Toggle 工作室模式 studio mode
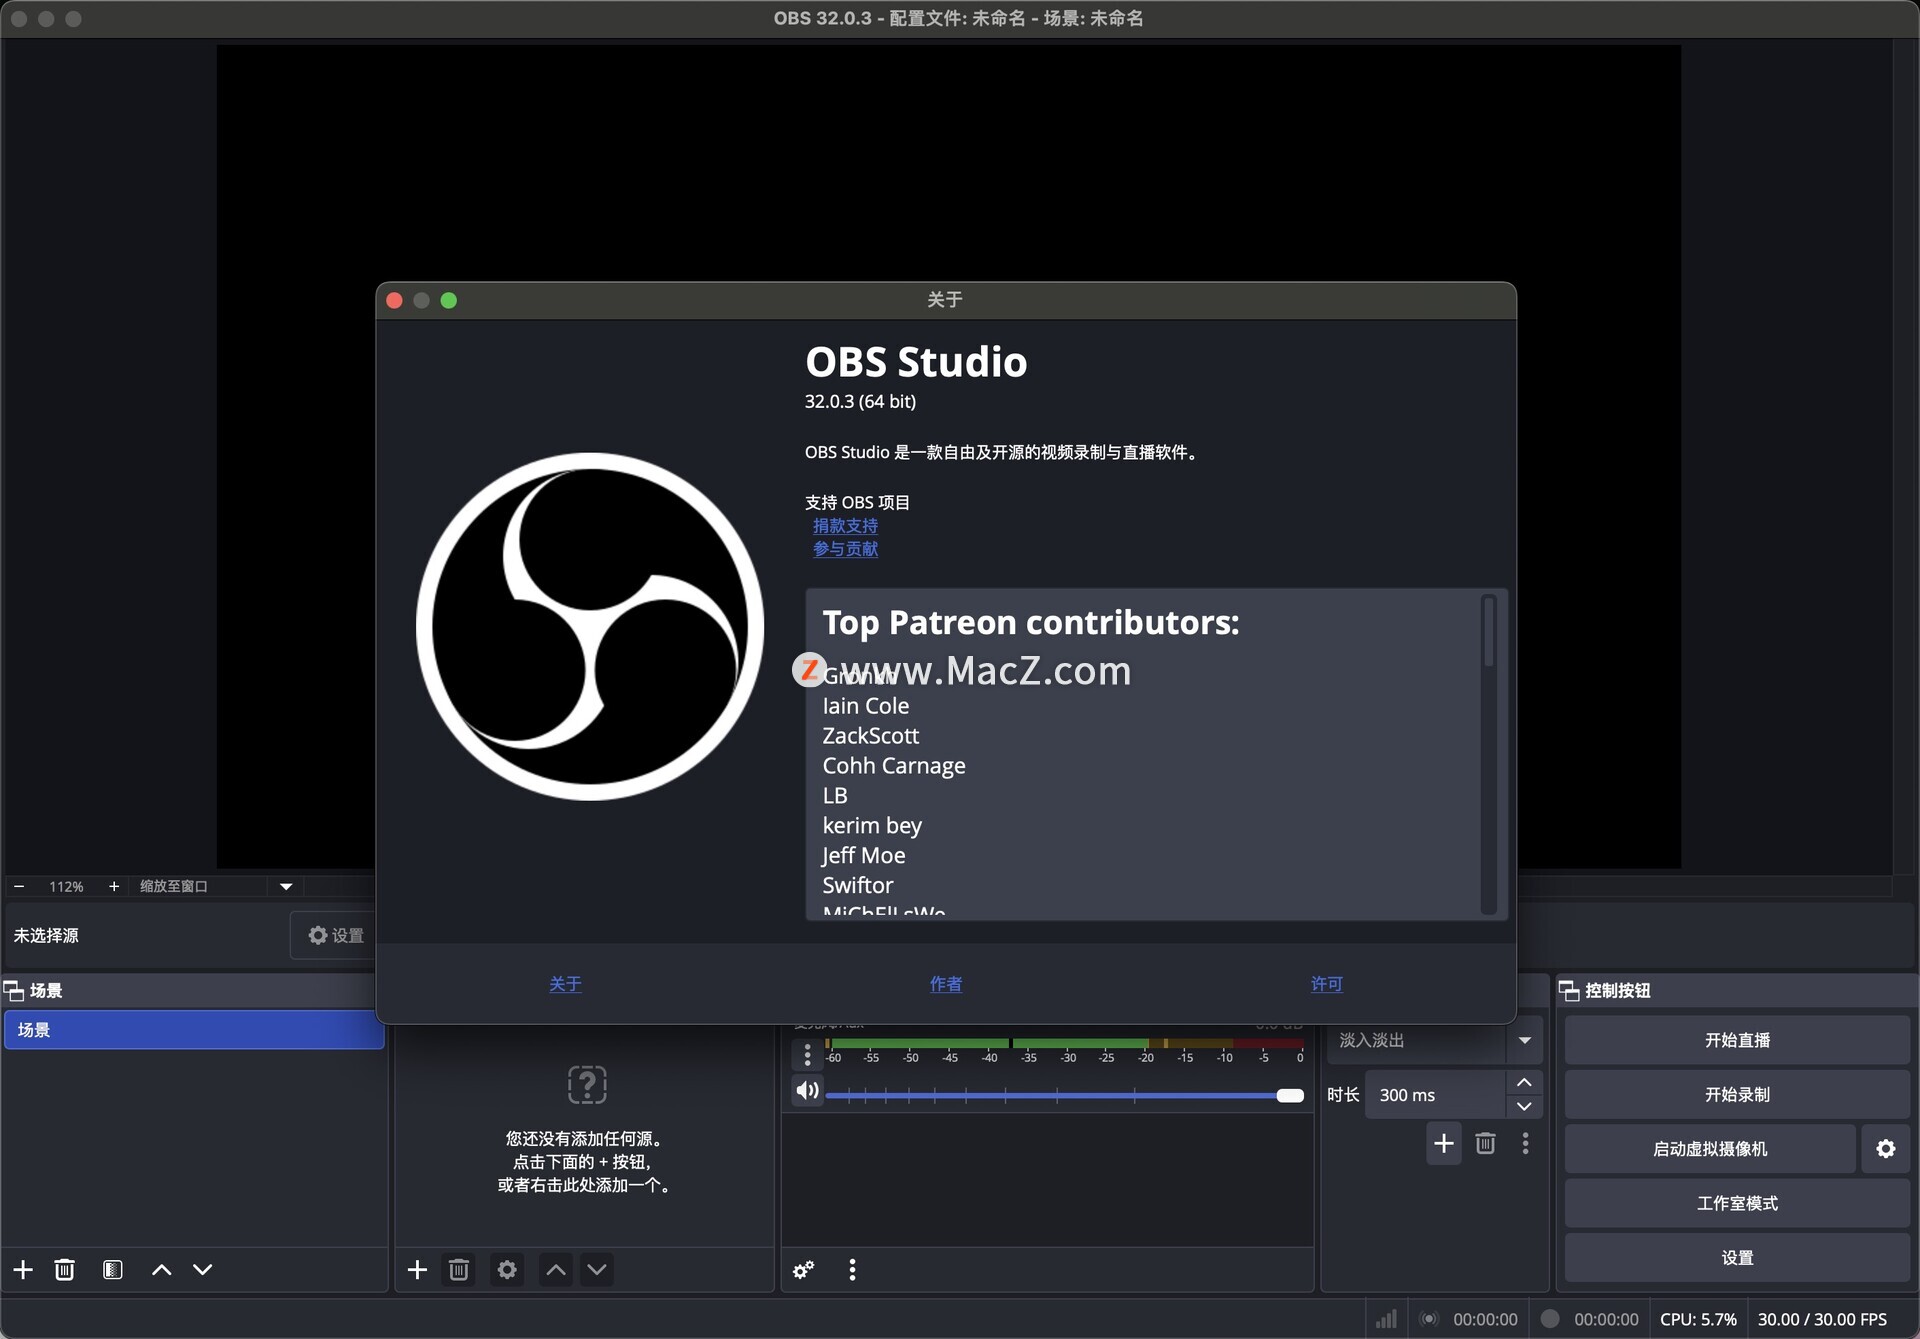 tap(1736, 1204)
